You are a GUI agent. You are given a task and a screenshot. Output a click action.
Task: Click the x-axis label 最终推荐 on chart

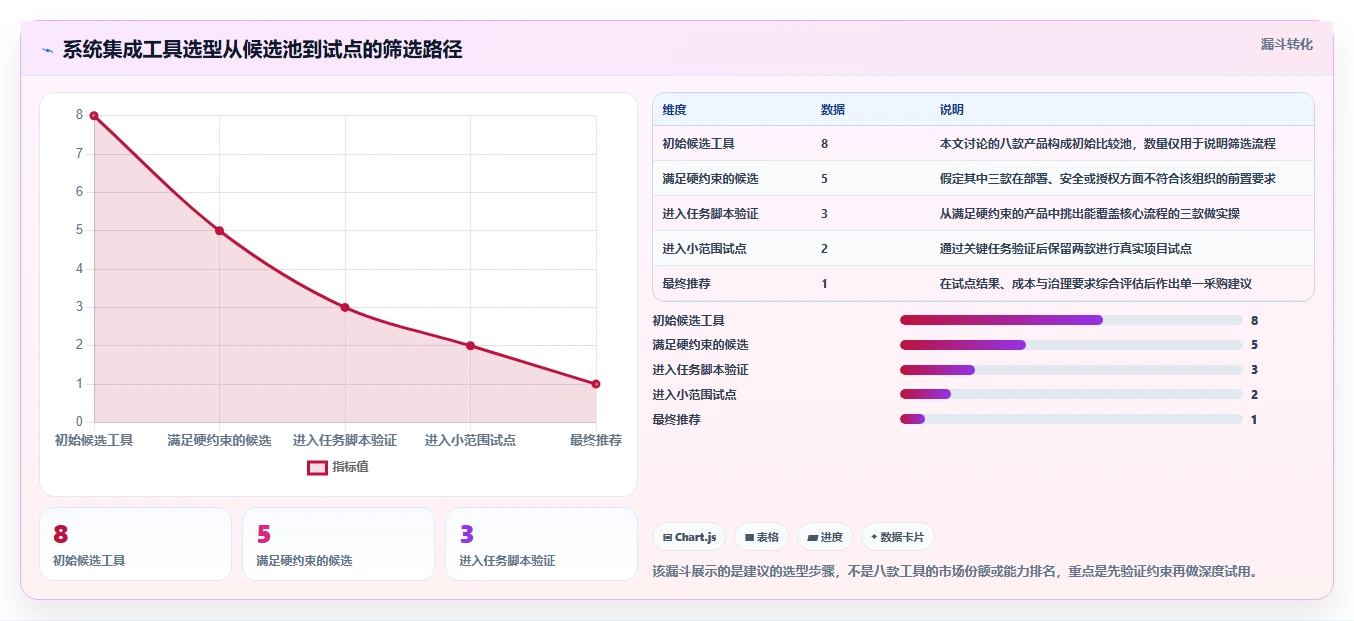point(596,440)
